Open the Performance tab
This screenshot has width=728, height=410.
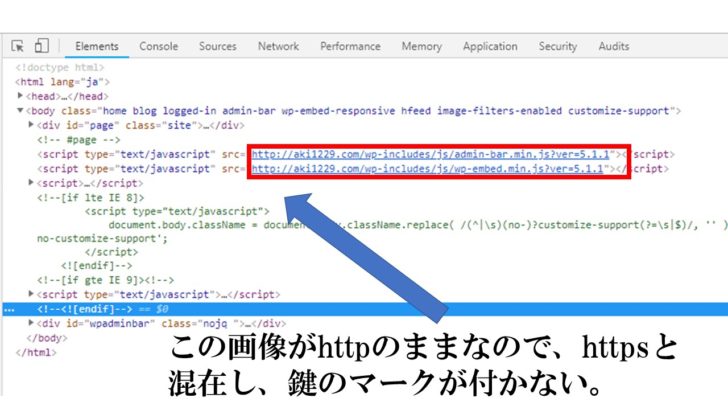pos(350,46)
